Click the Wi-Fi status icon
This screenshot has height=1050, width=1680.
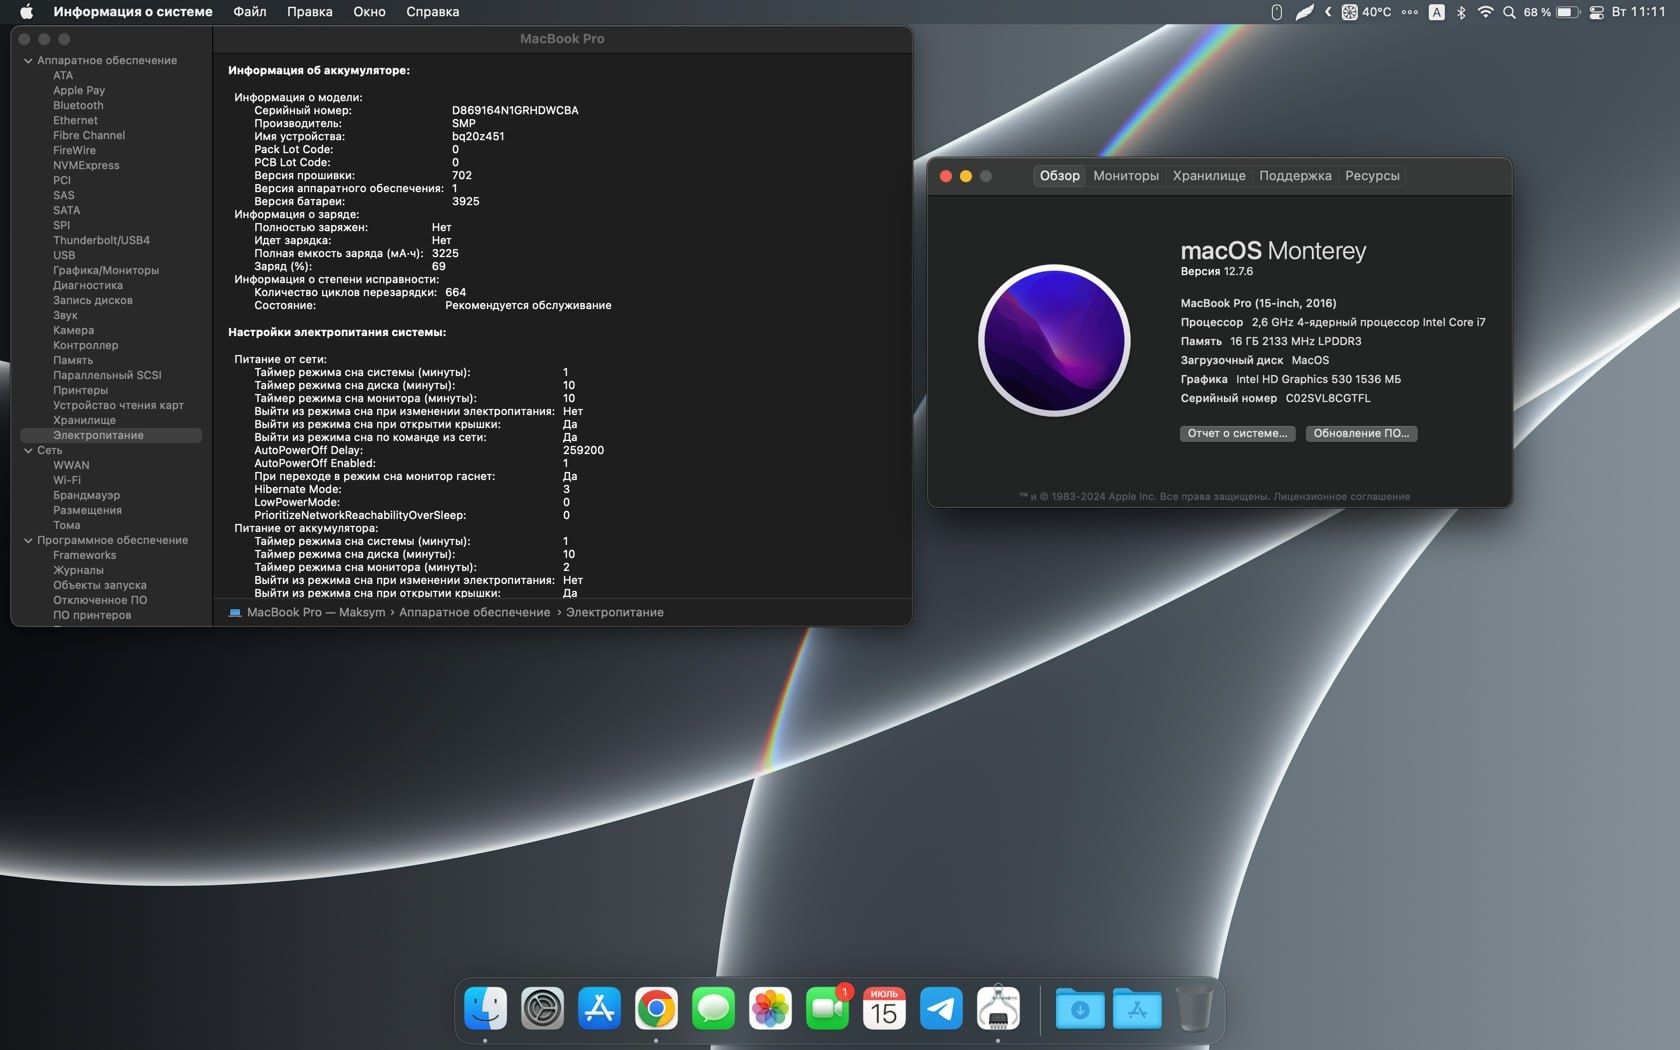click(1486, 12)
